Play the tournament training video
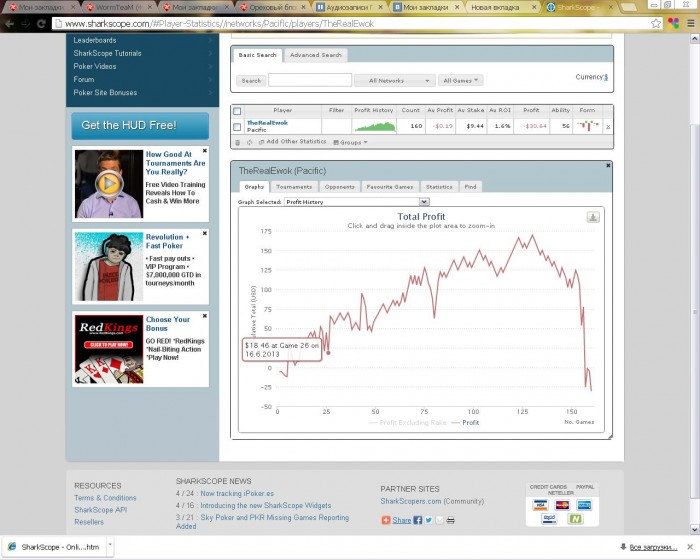700x560 pixels. (x=108, y=183)
